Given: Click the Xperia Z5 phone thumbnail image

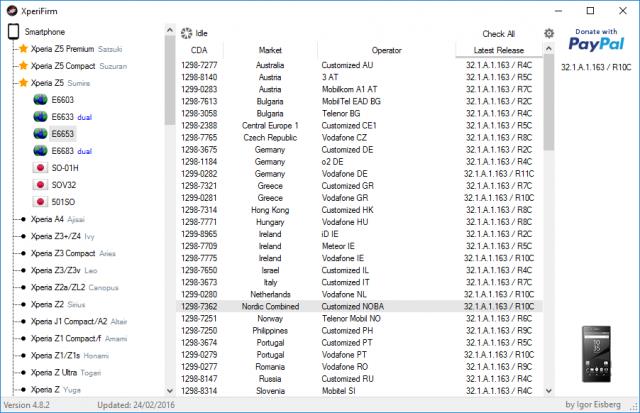Looking at the screenshot, I should (x=596, y=354).
